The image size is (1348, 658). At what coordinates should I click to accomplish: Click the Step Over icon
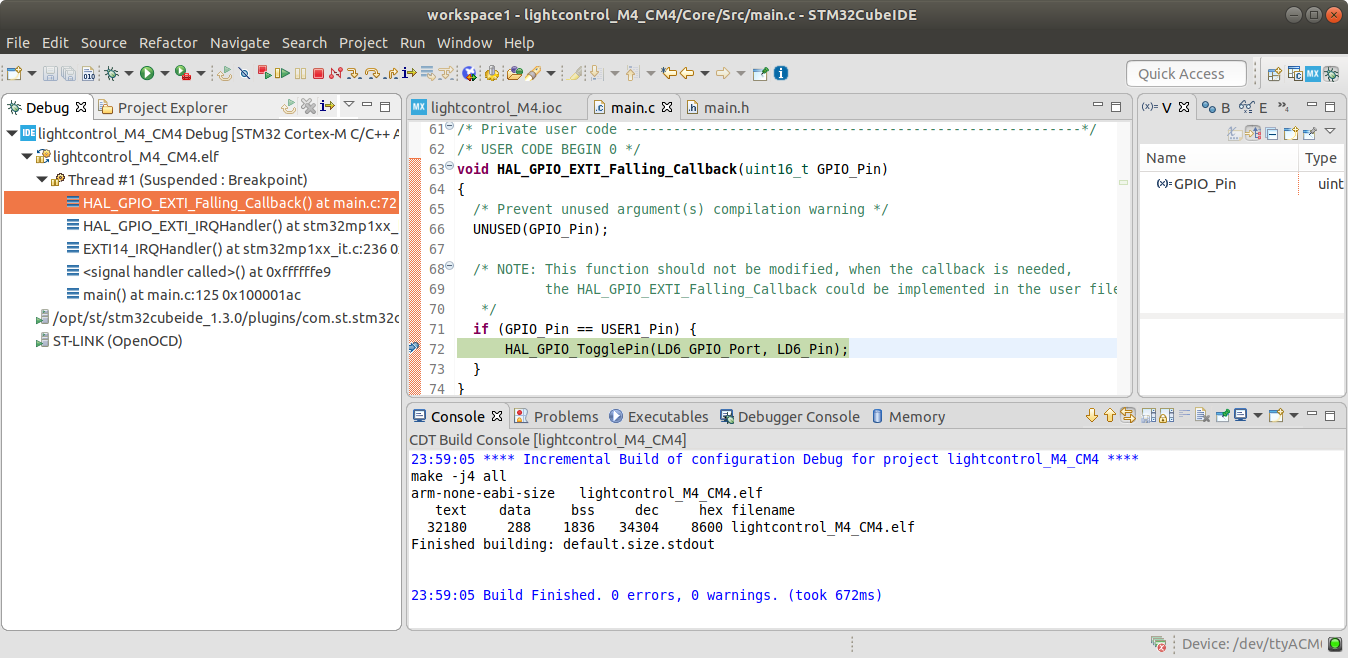(372, 73)
